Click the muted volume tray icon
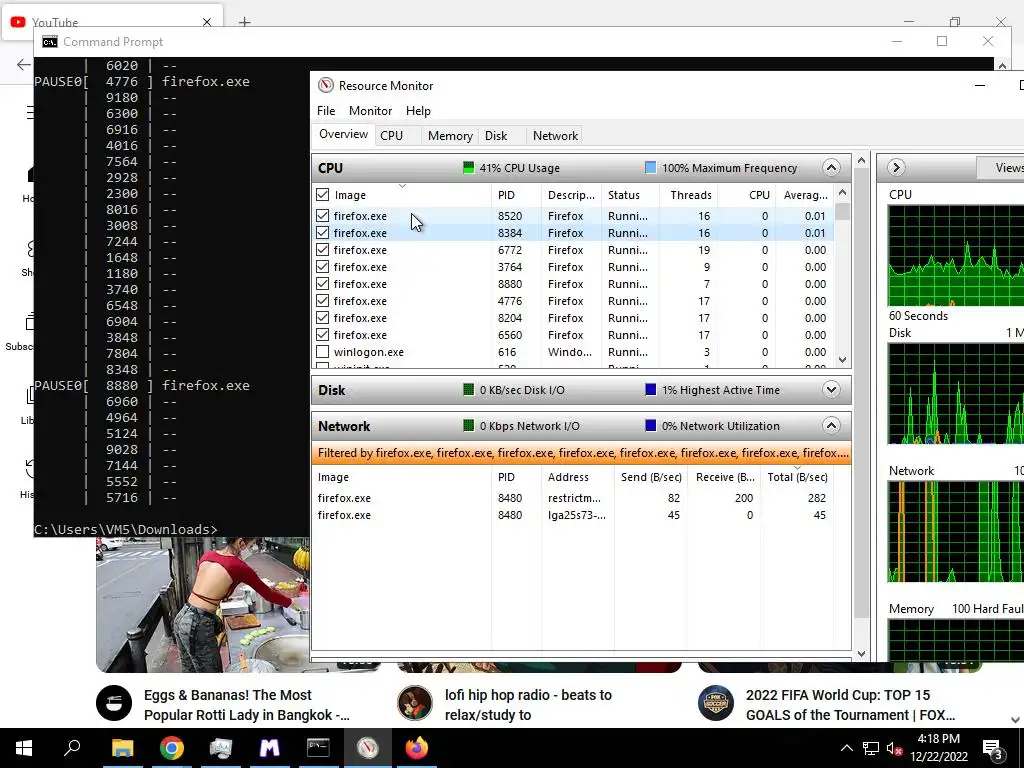 (895, 748)
